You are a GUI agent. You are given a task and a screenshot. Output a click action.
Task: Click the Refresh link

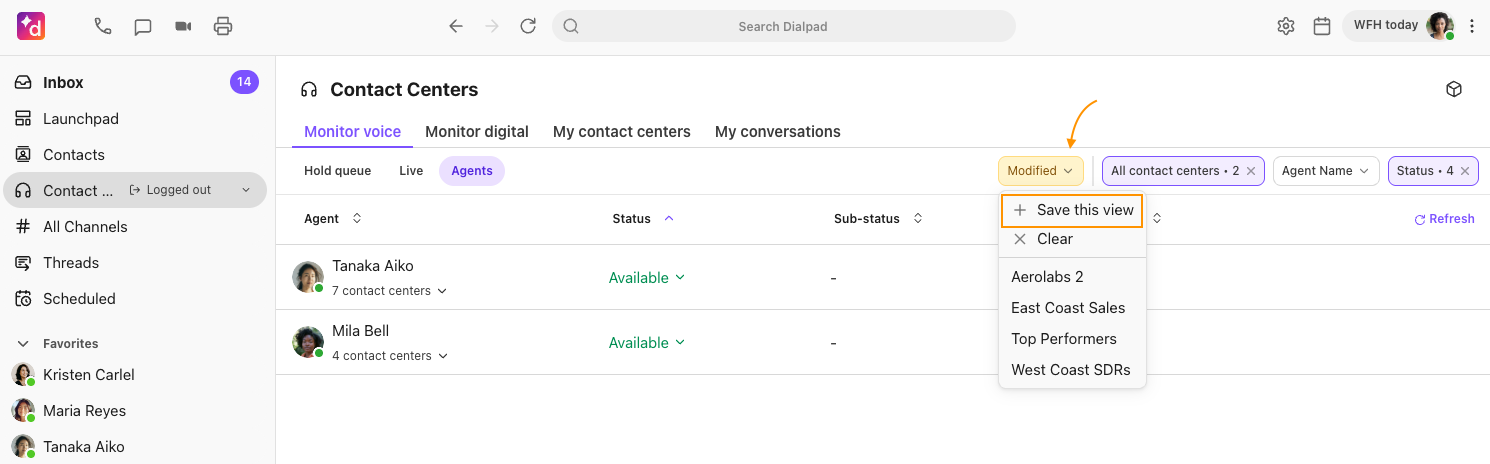click(x=1444, y=219)
